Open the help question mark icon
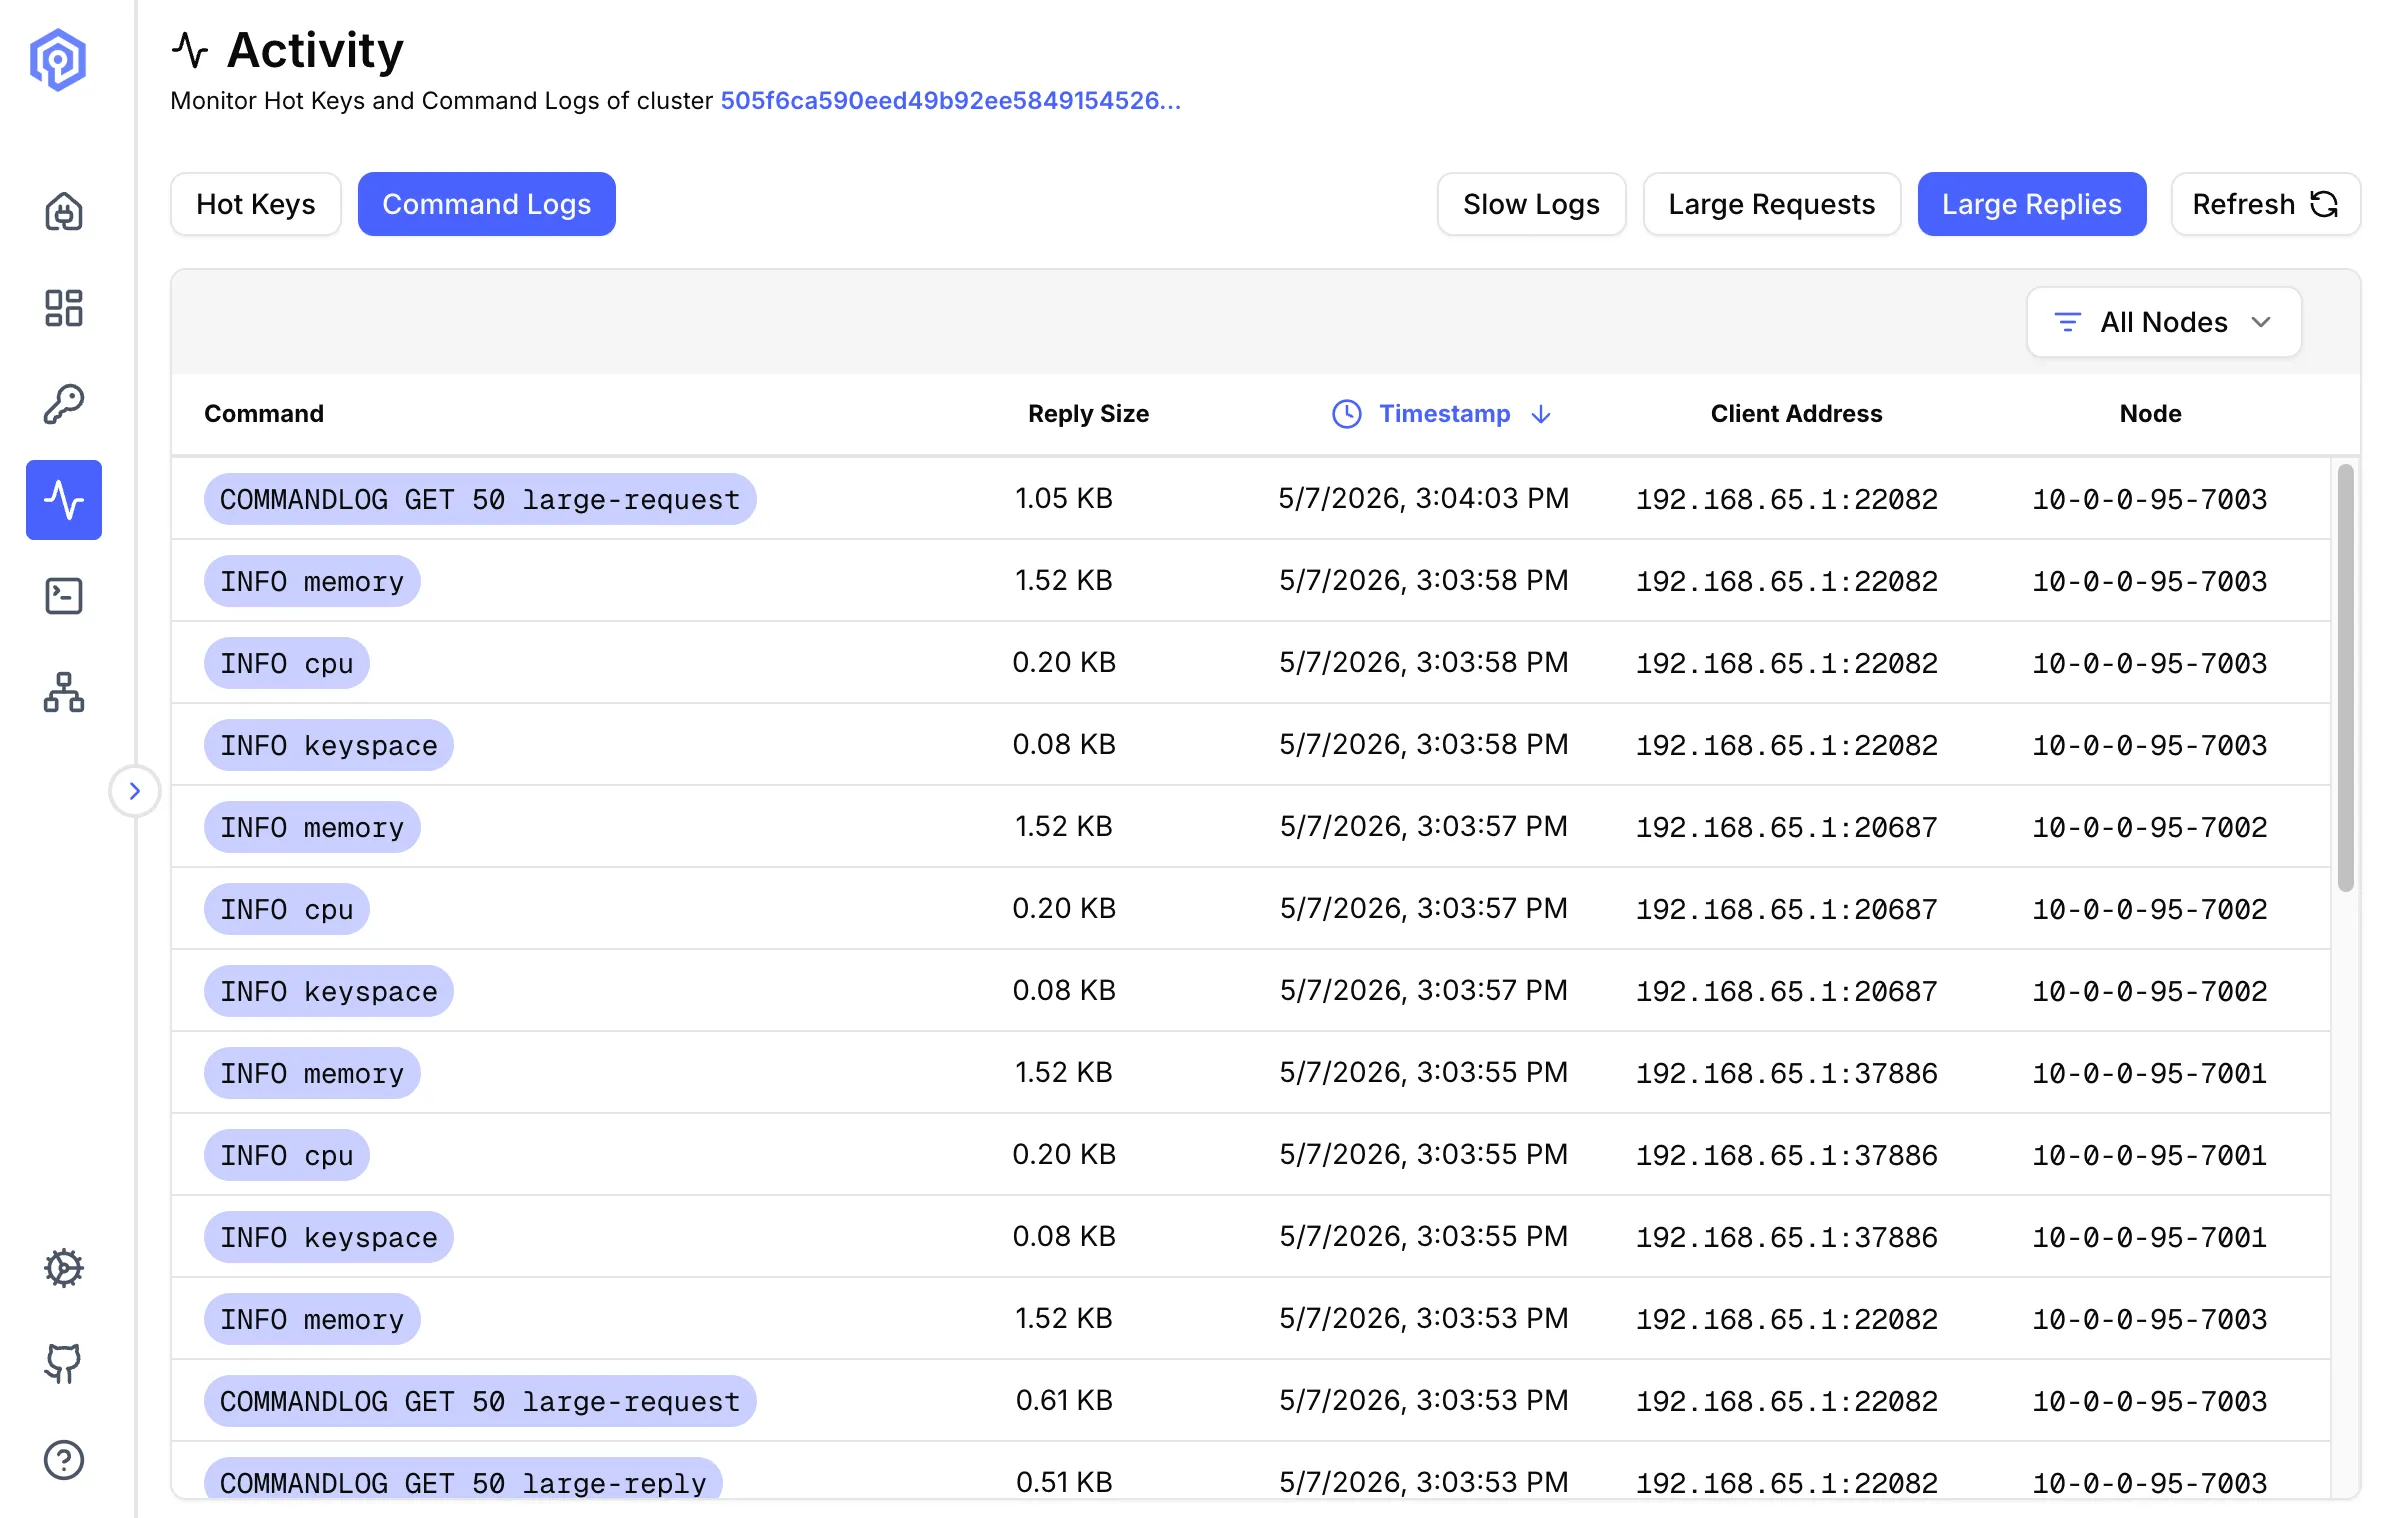This screenshot has width=2388, height=1518. pyautogui.click(x=64, y=1460)
